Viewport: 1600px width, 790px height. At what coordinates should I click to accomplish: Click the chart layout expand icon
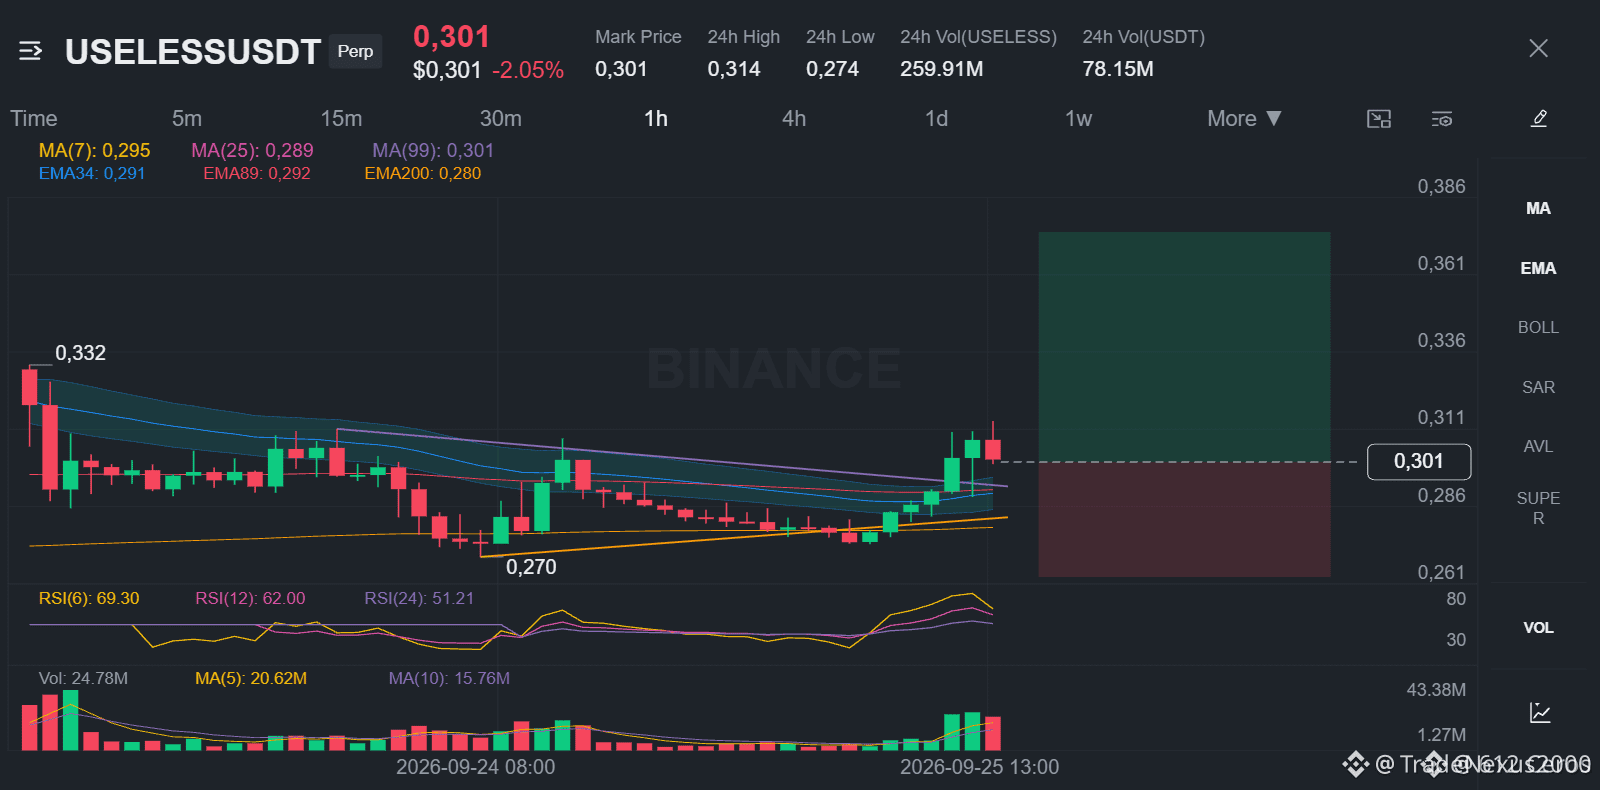pyautogui.click(x=1379, y=119)
